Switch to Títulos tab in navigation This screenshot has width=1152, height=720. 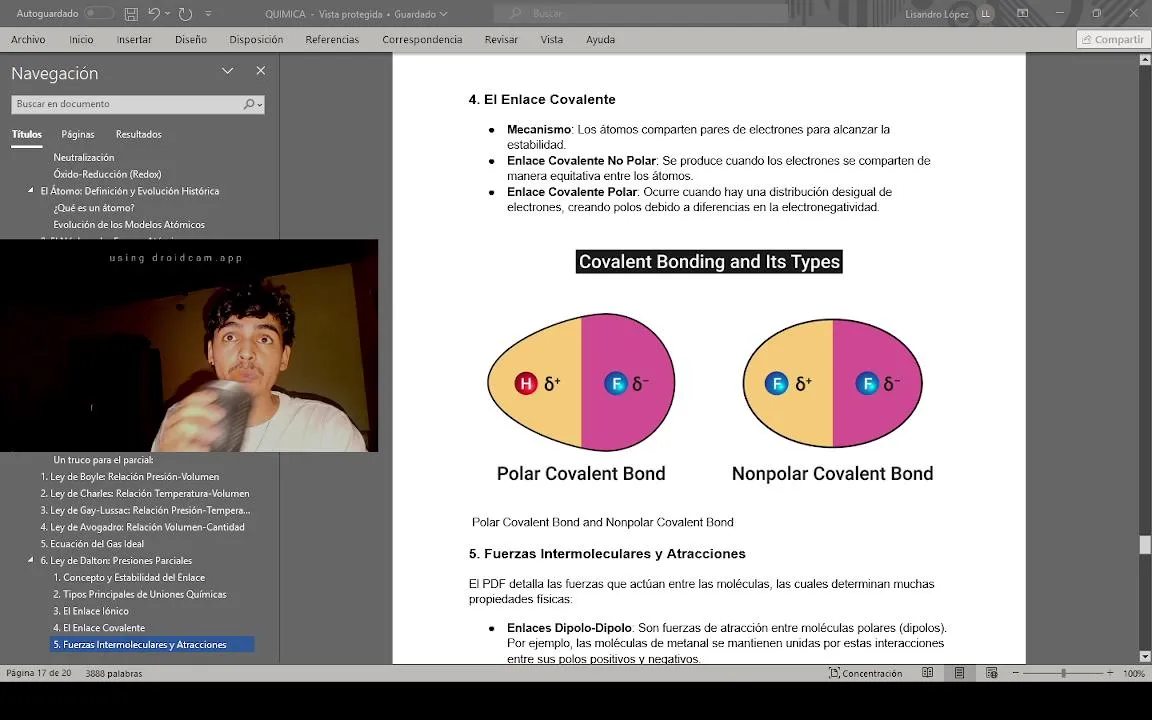pyautogui.click(x=26, y=134)
